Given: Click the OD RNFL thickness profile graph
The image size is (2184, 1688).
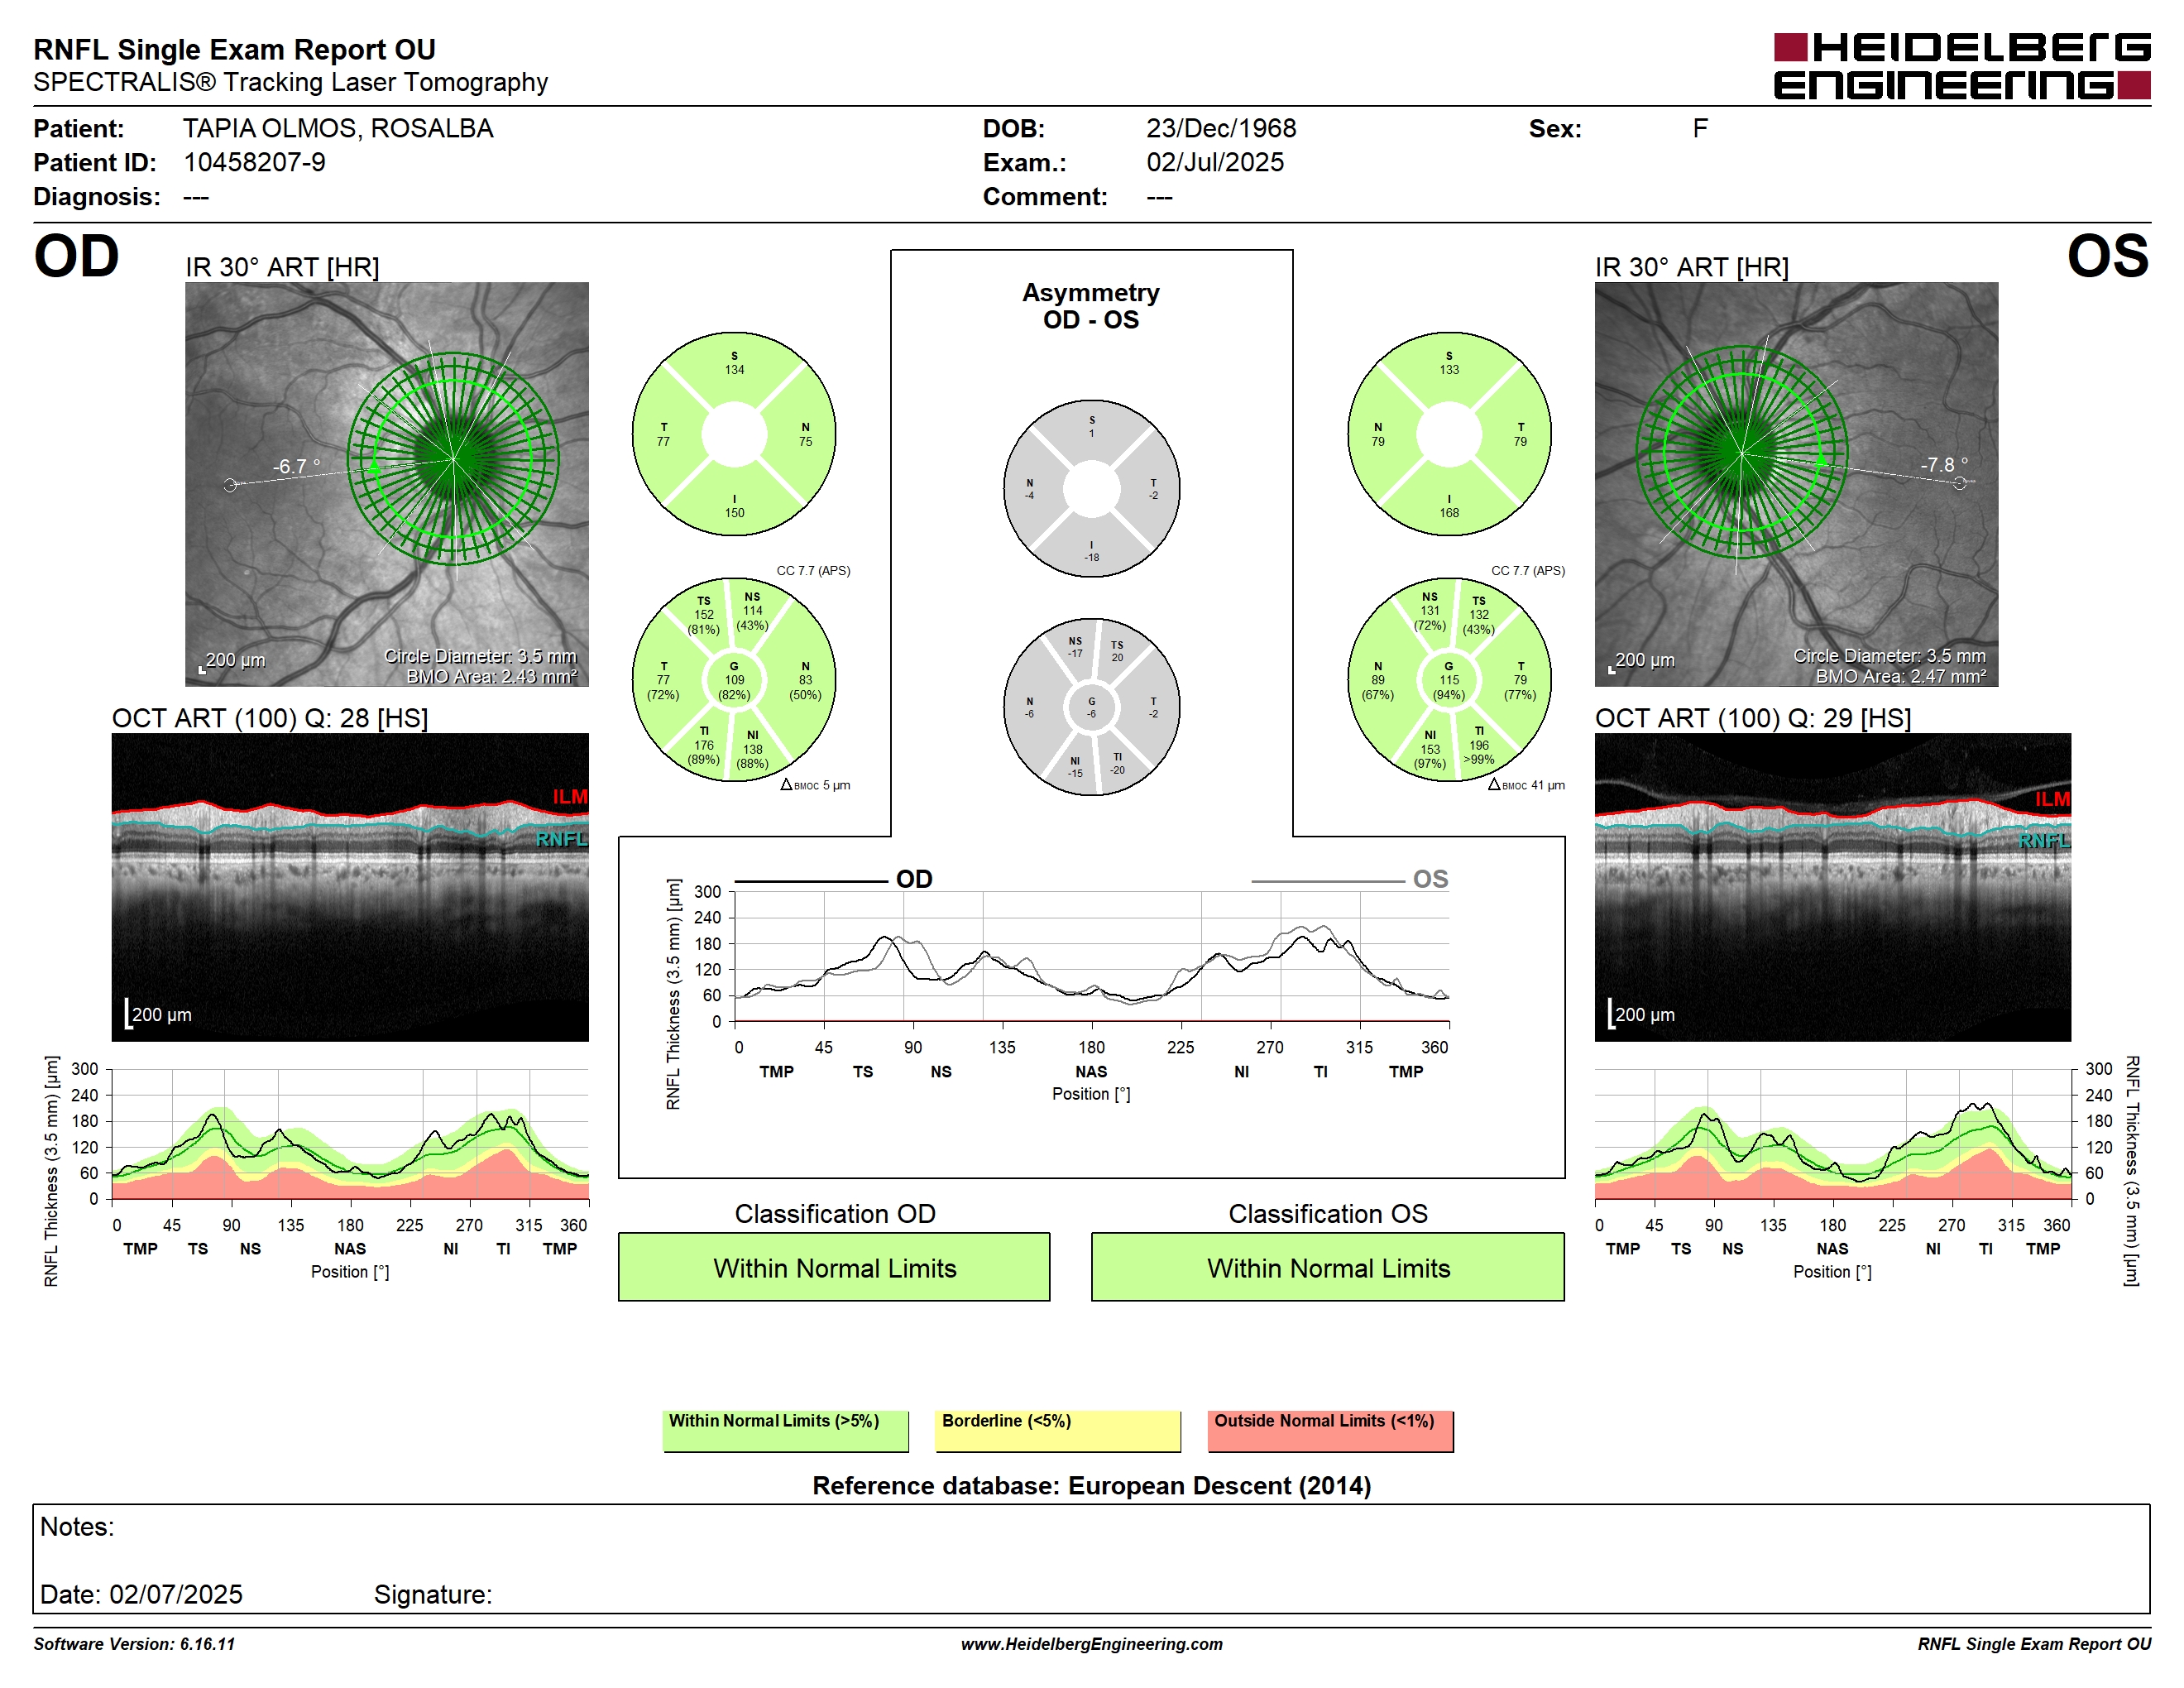Looking at the screenshot, I should tap(350, 1134).
